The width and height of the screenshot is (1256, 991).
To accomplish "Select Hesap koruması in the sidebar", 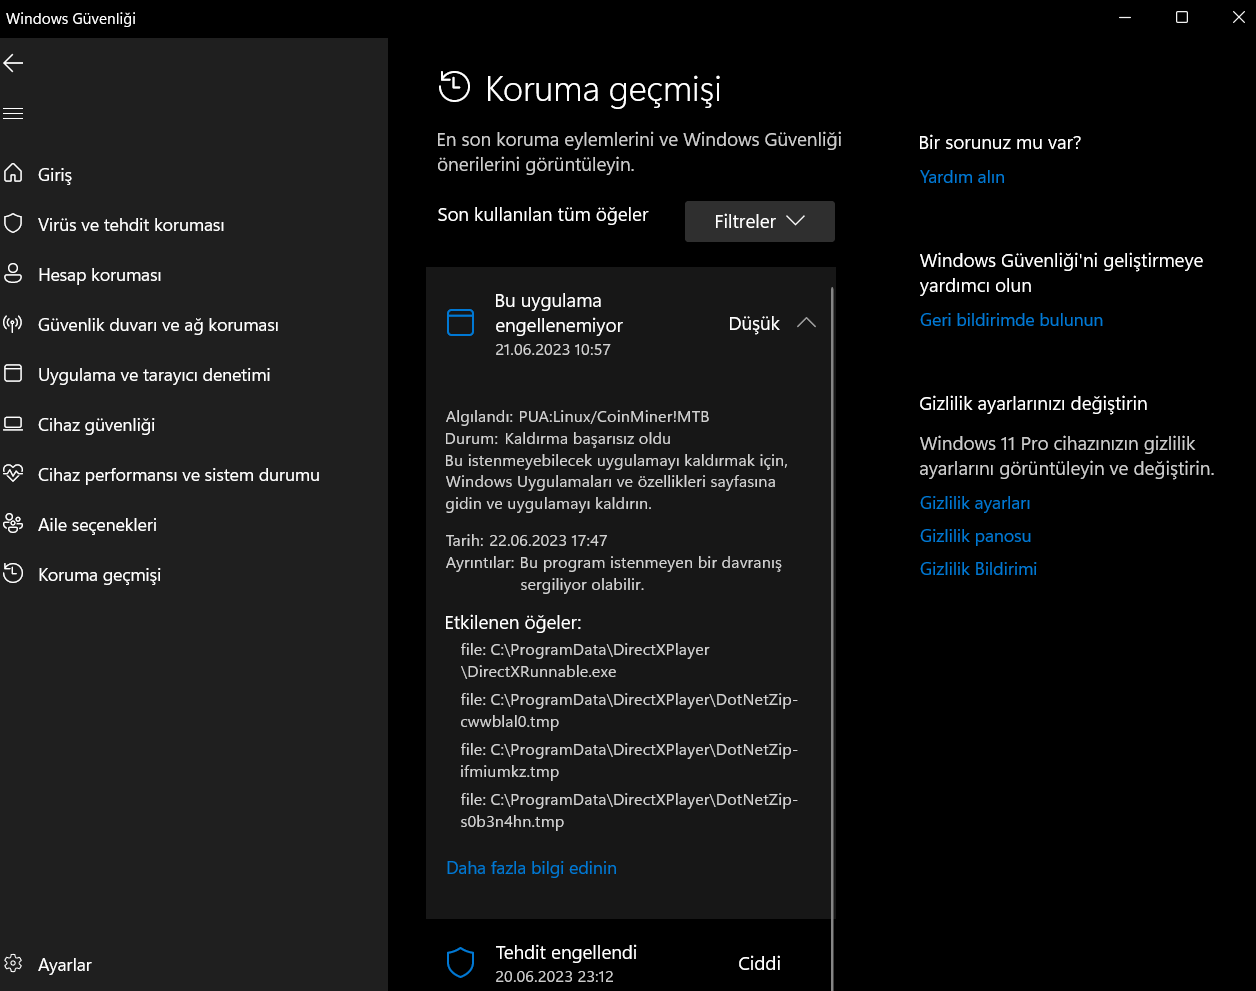I will pos(100,275).
